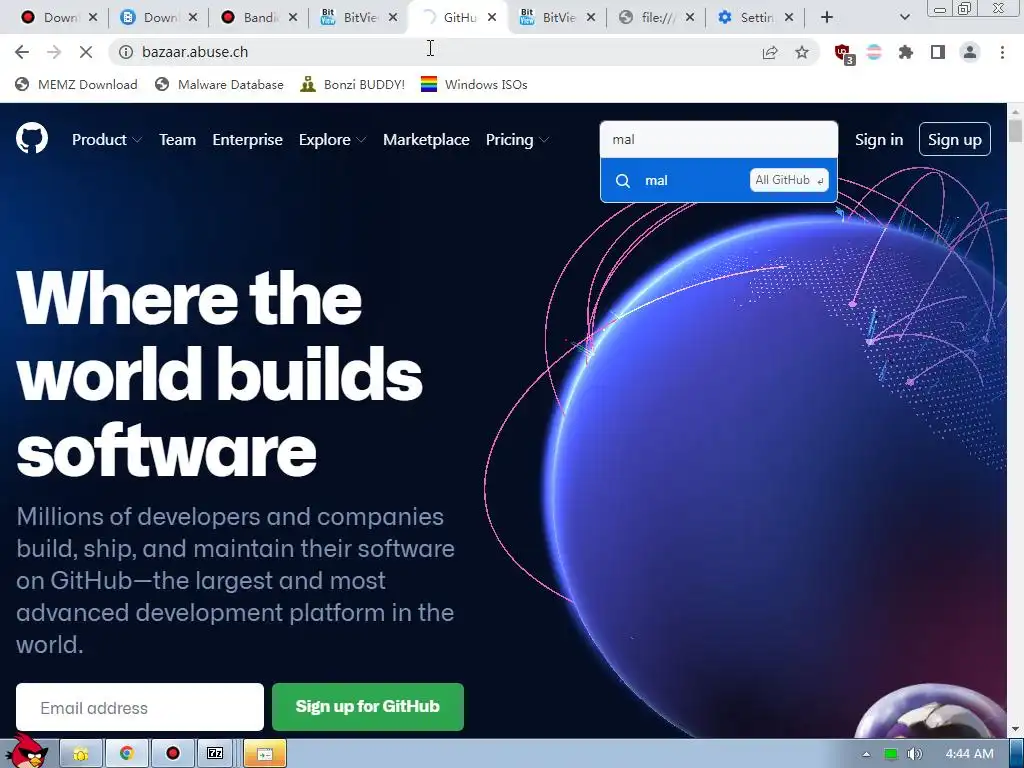The height and width of the screenshot is (768, 1024).
Task: Click Sign up for GitHub green button
Action: pos(368,707)
